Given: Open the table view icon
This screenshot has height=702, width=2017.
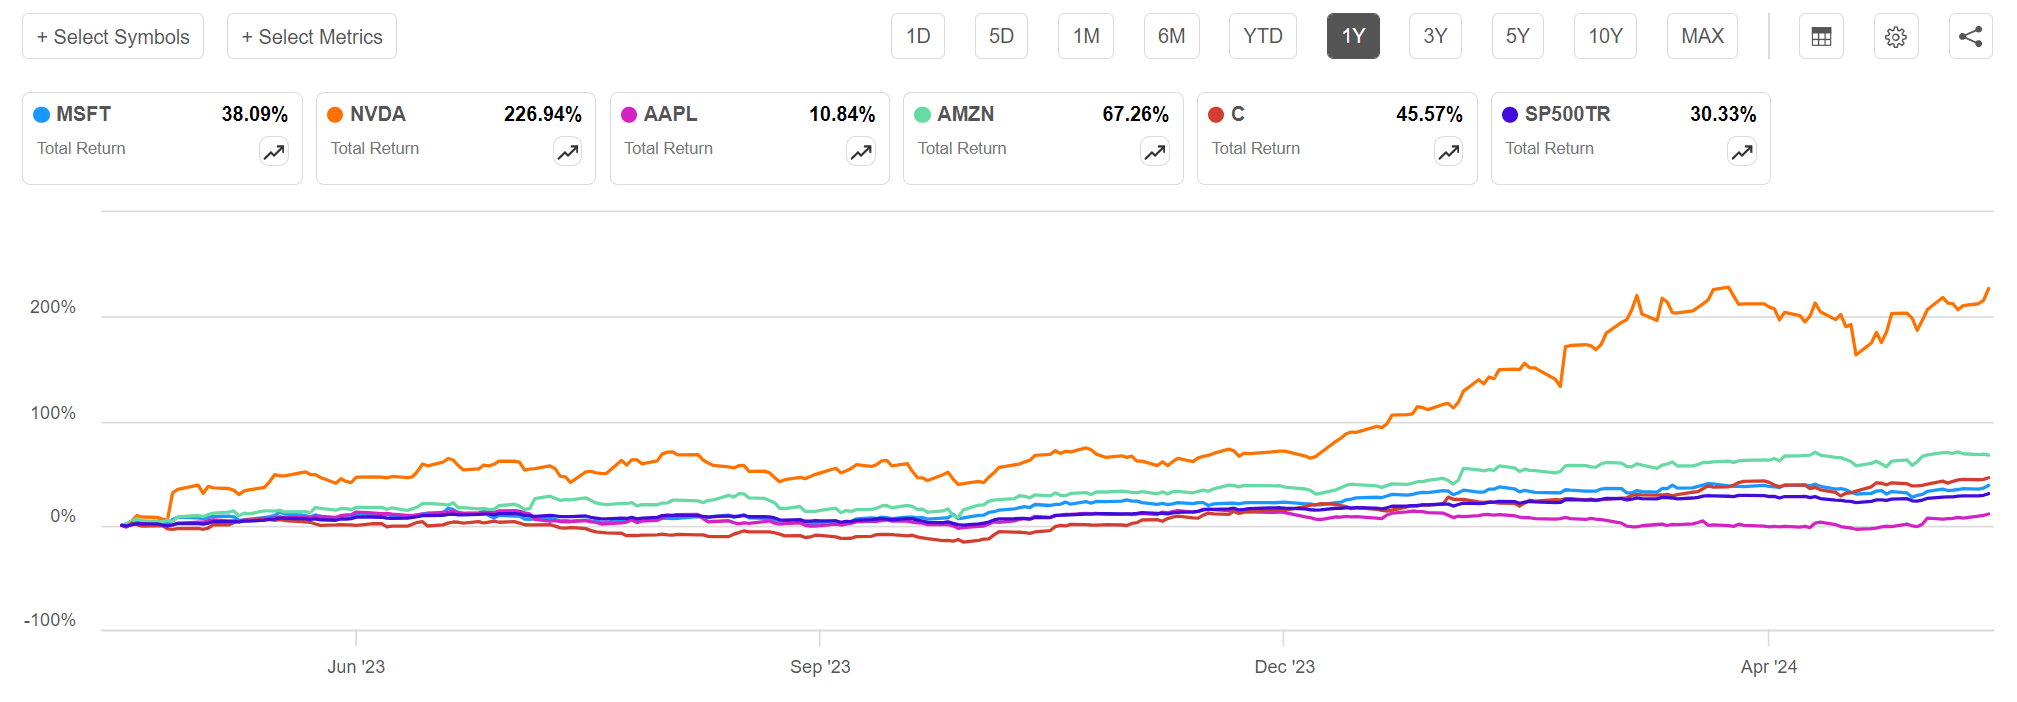Looking at the screenshot, I should click(x=1821, y=35).
